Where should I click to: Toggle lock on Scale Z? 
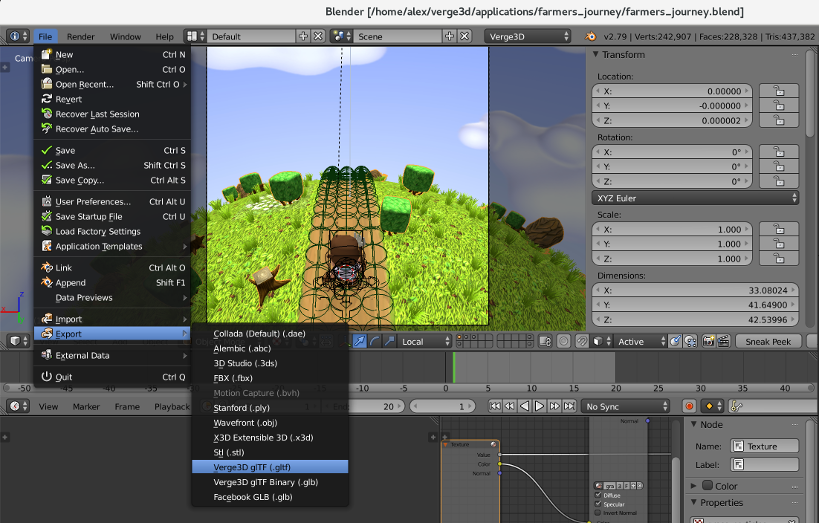click(779, 258)
